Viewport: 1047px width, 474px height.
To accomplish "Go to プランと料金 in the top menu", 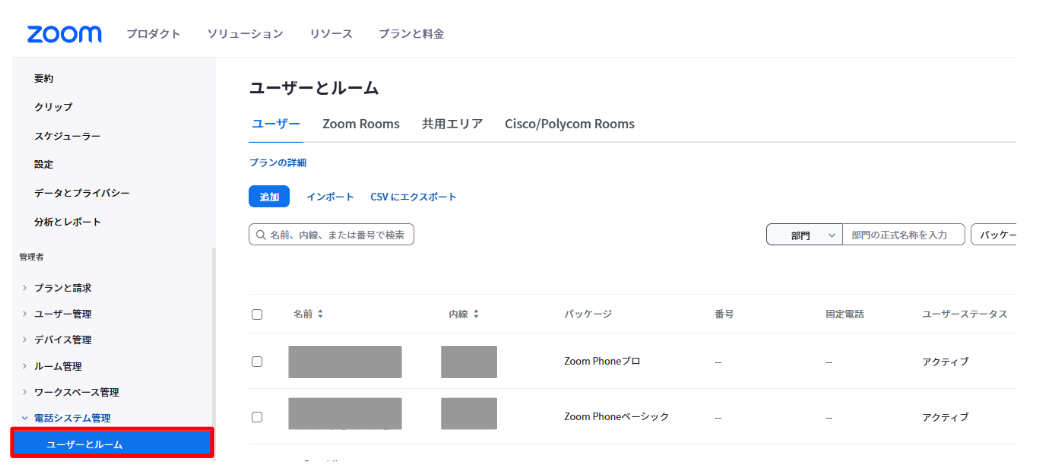I will [411, 34].
